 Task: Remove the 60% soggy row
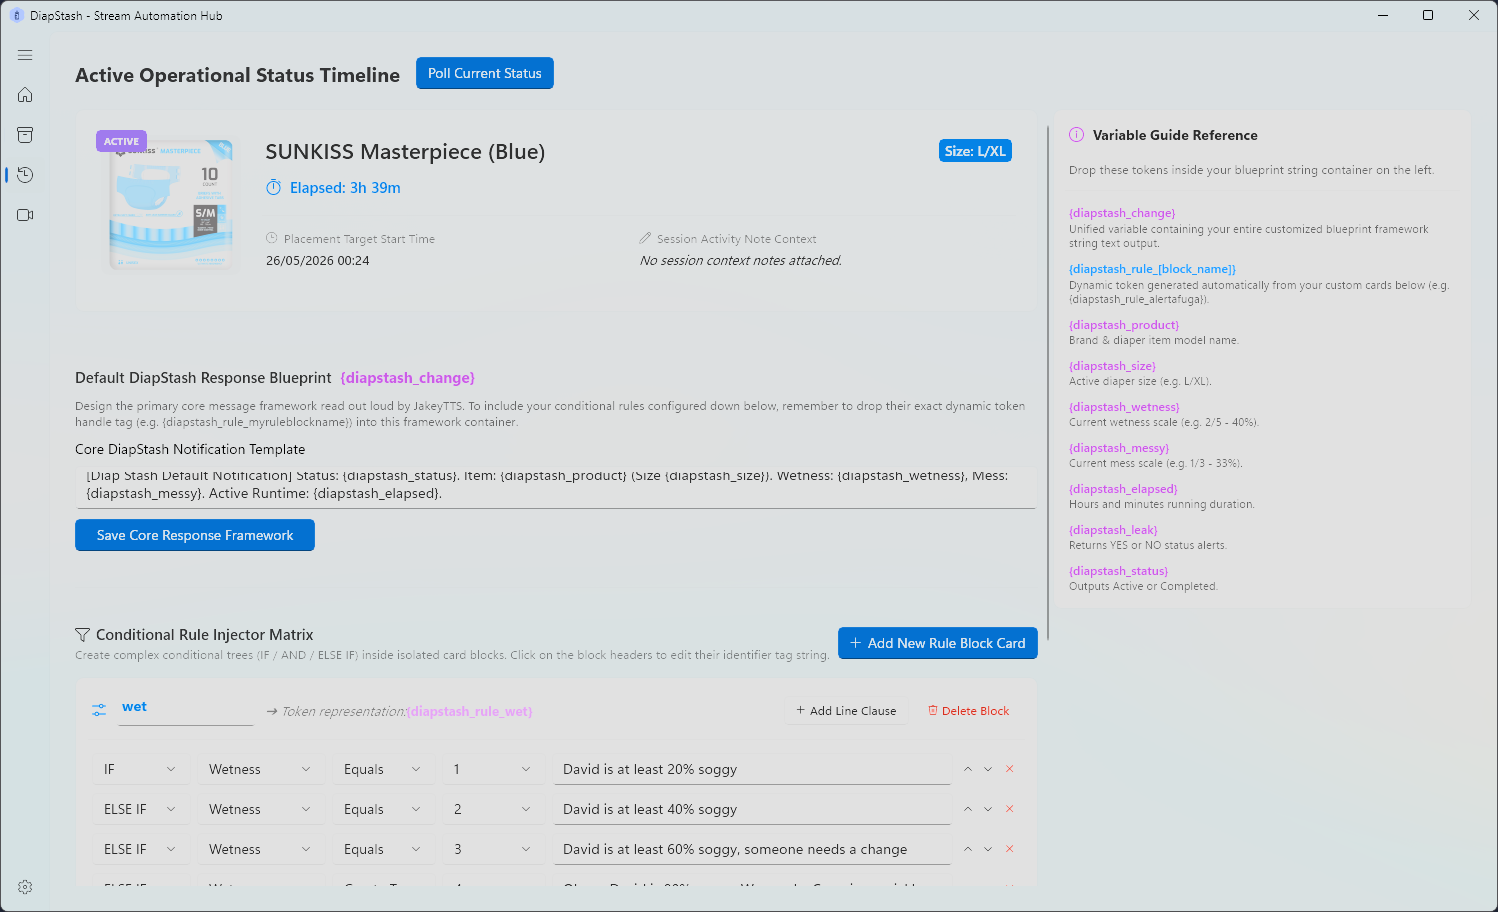click(1009, 849)
